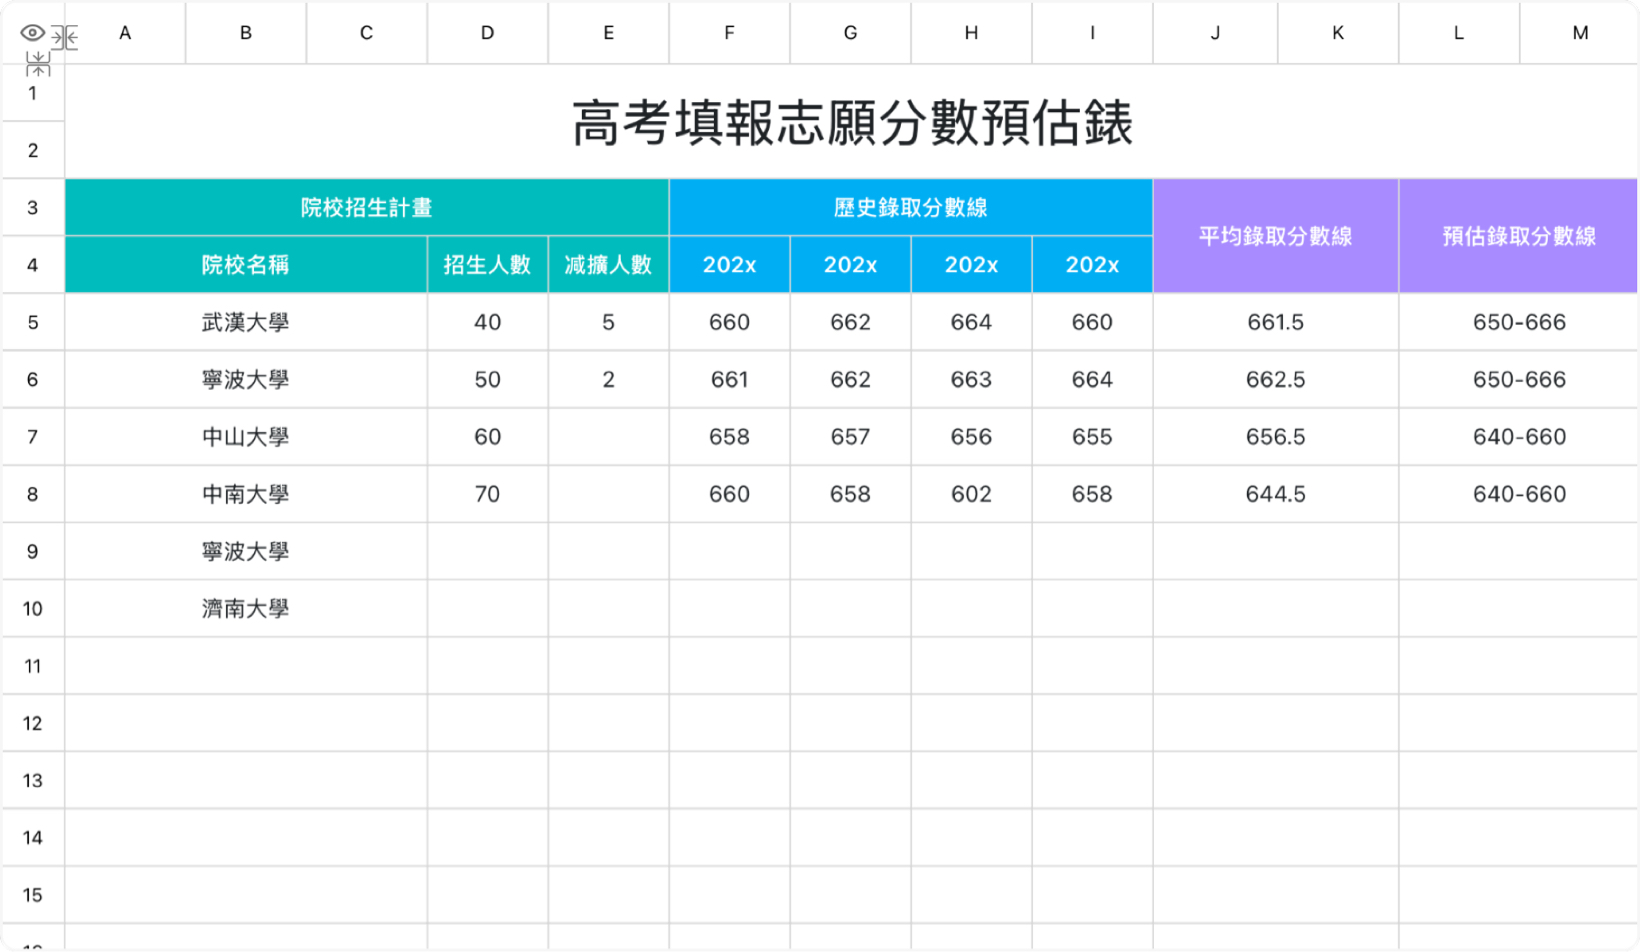This screenshot has height=952, width=1640.
Task: Click the average score 656.5
Action: point(1276,437)
